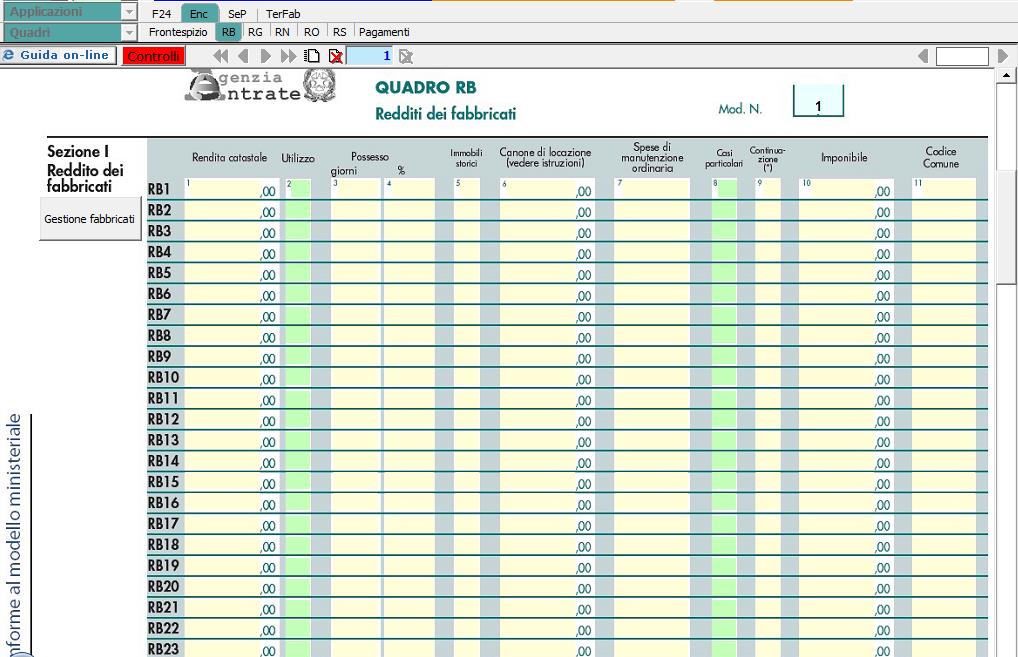Click the module number field in toolbar
The height and width of the screenshot is (657, 1018).
coord(370,56)
